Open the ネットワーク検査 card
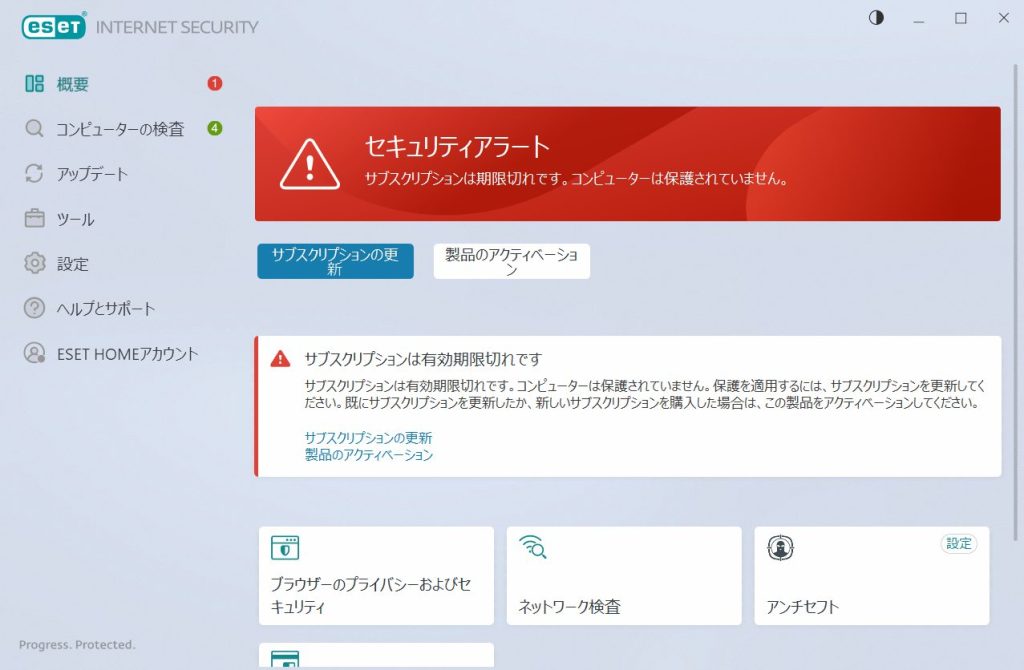This screenshot has width=1024, height=670. pyautogui.click(x=624, y=575)
